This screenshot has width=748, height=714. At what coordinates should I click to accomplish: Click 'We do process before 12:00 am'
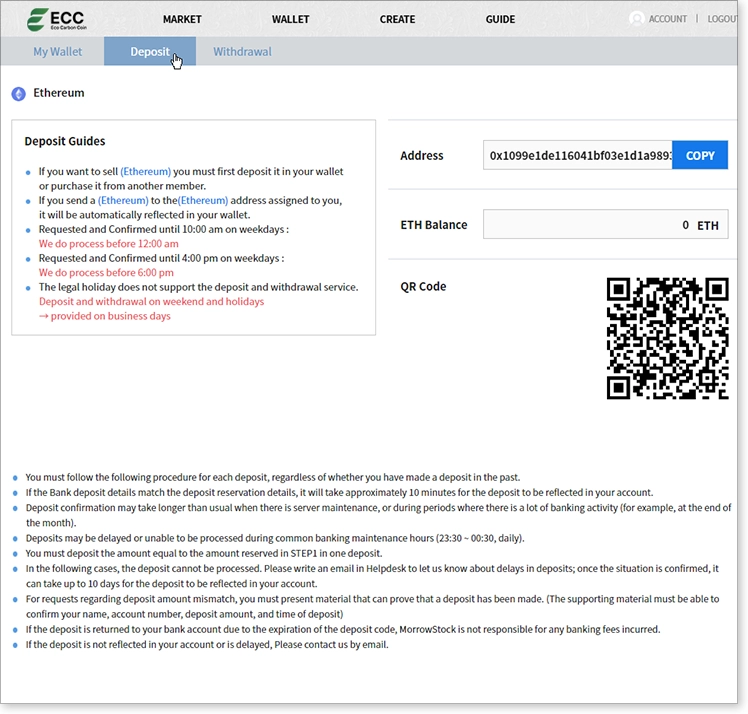point(109,244)
